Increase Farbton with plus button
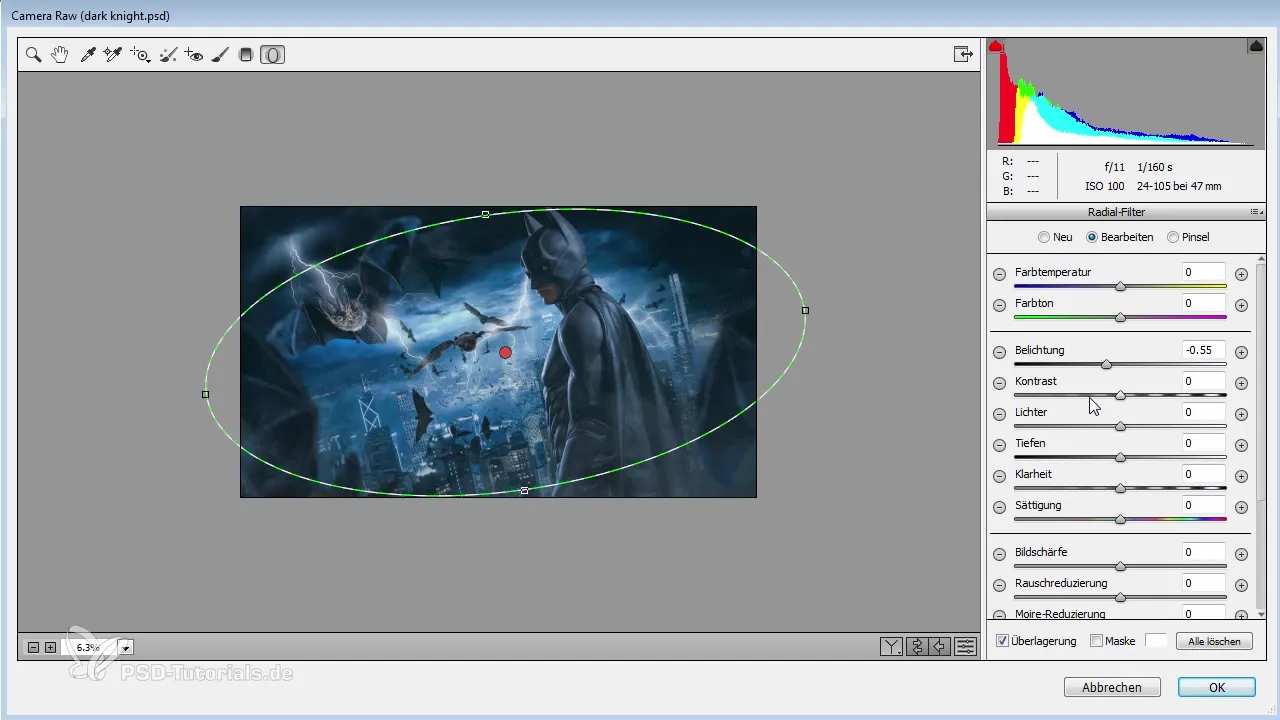This screenshot has height=720, width=1280. tap(1241, 305)
